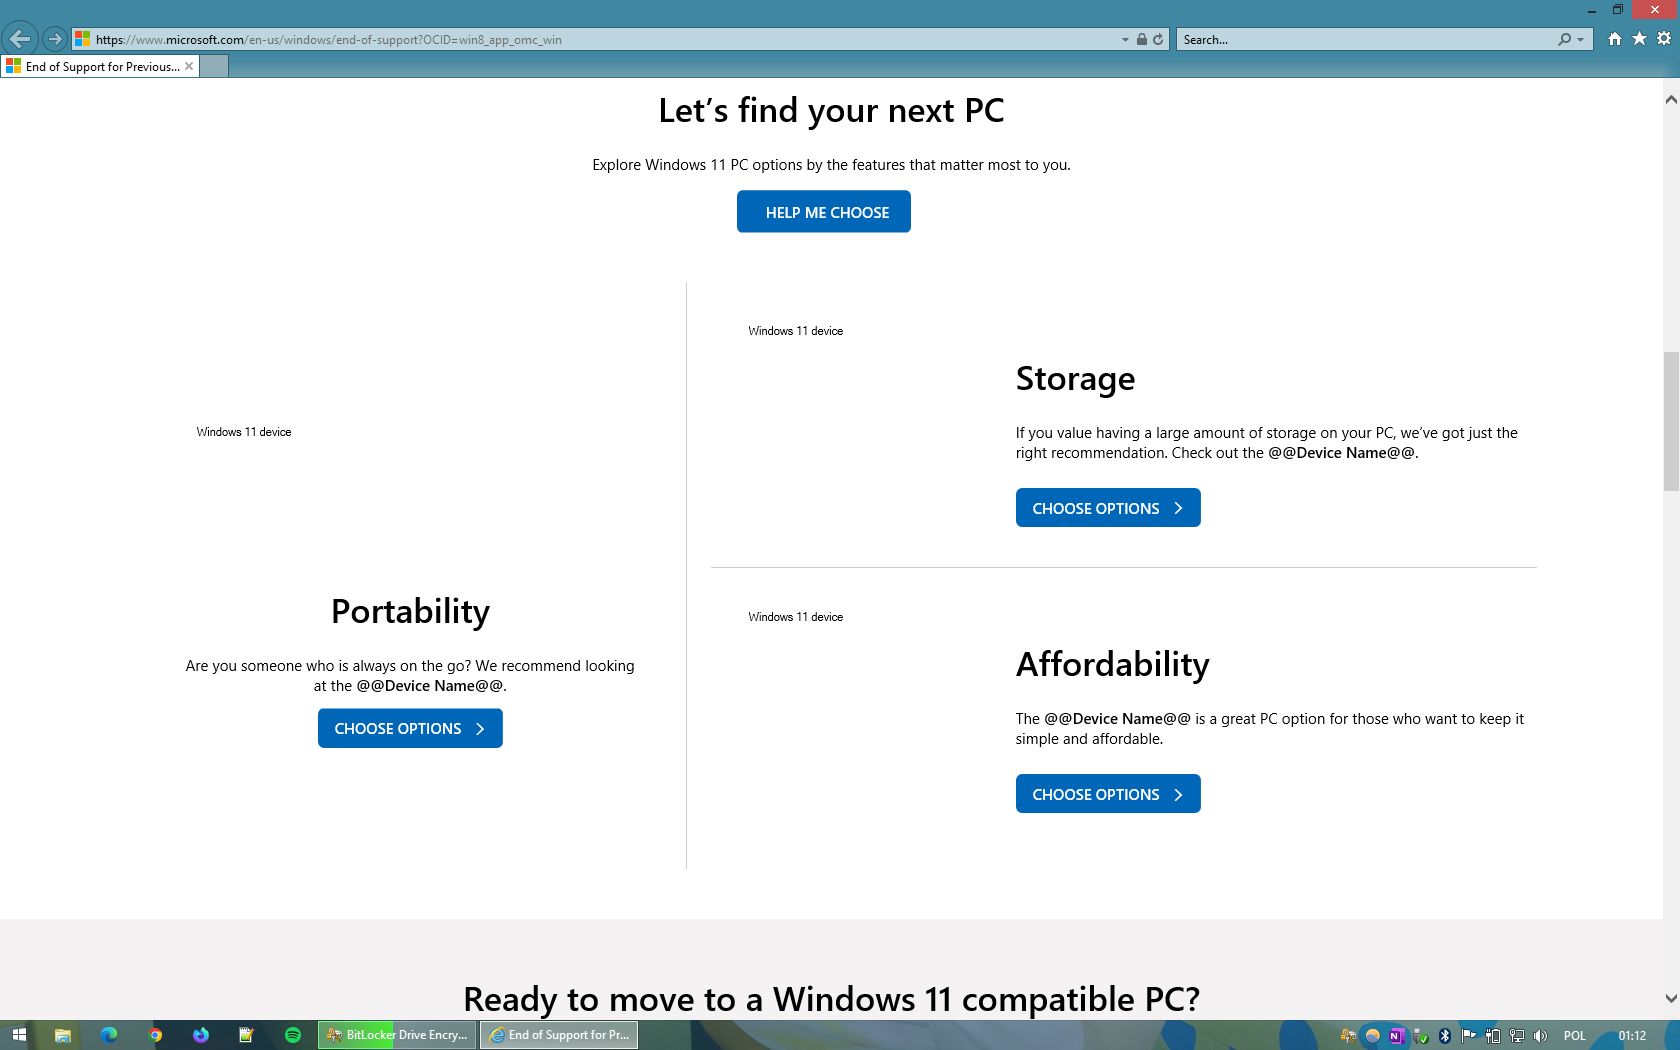1680x1050 pixels.
Task: Click the 01:12 system clock
Action: (1632, 1036)
